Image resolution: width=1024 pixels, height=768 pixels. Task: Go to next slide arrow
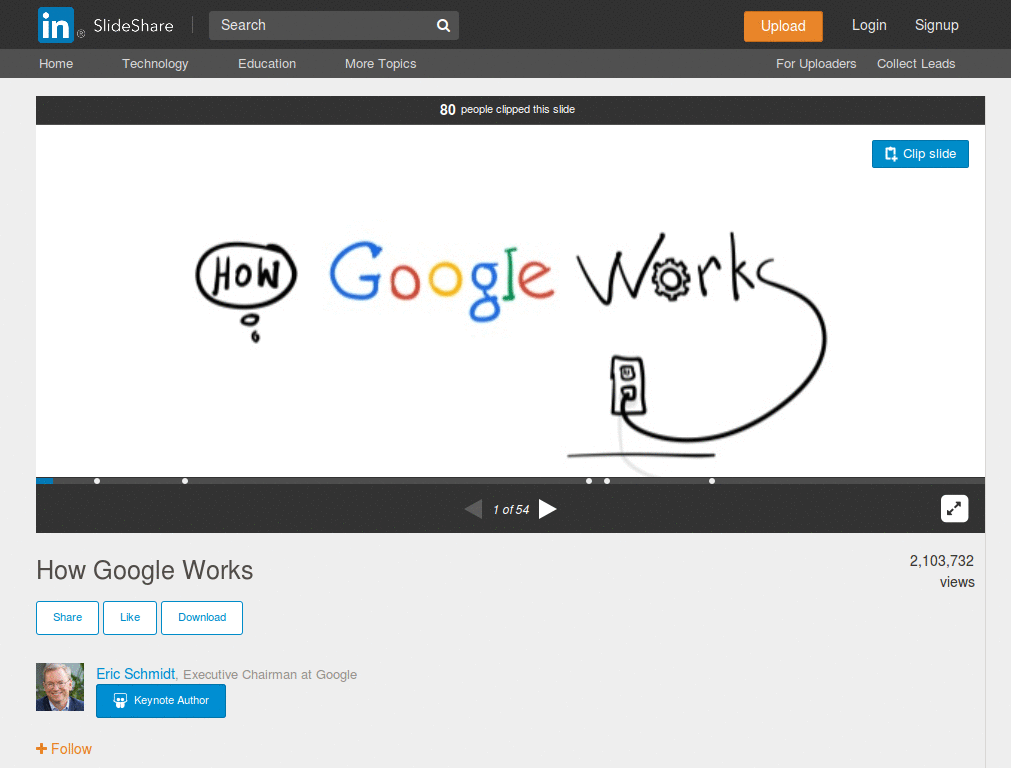pyautogui.click(x=547, y=509)
